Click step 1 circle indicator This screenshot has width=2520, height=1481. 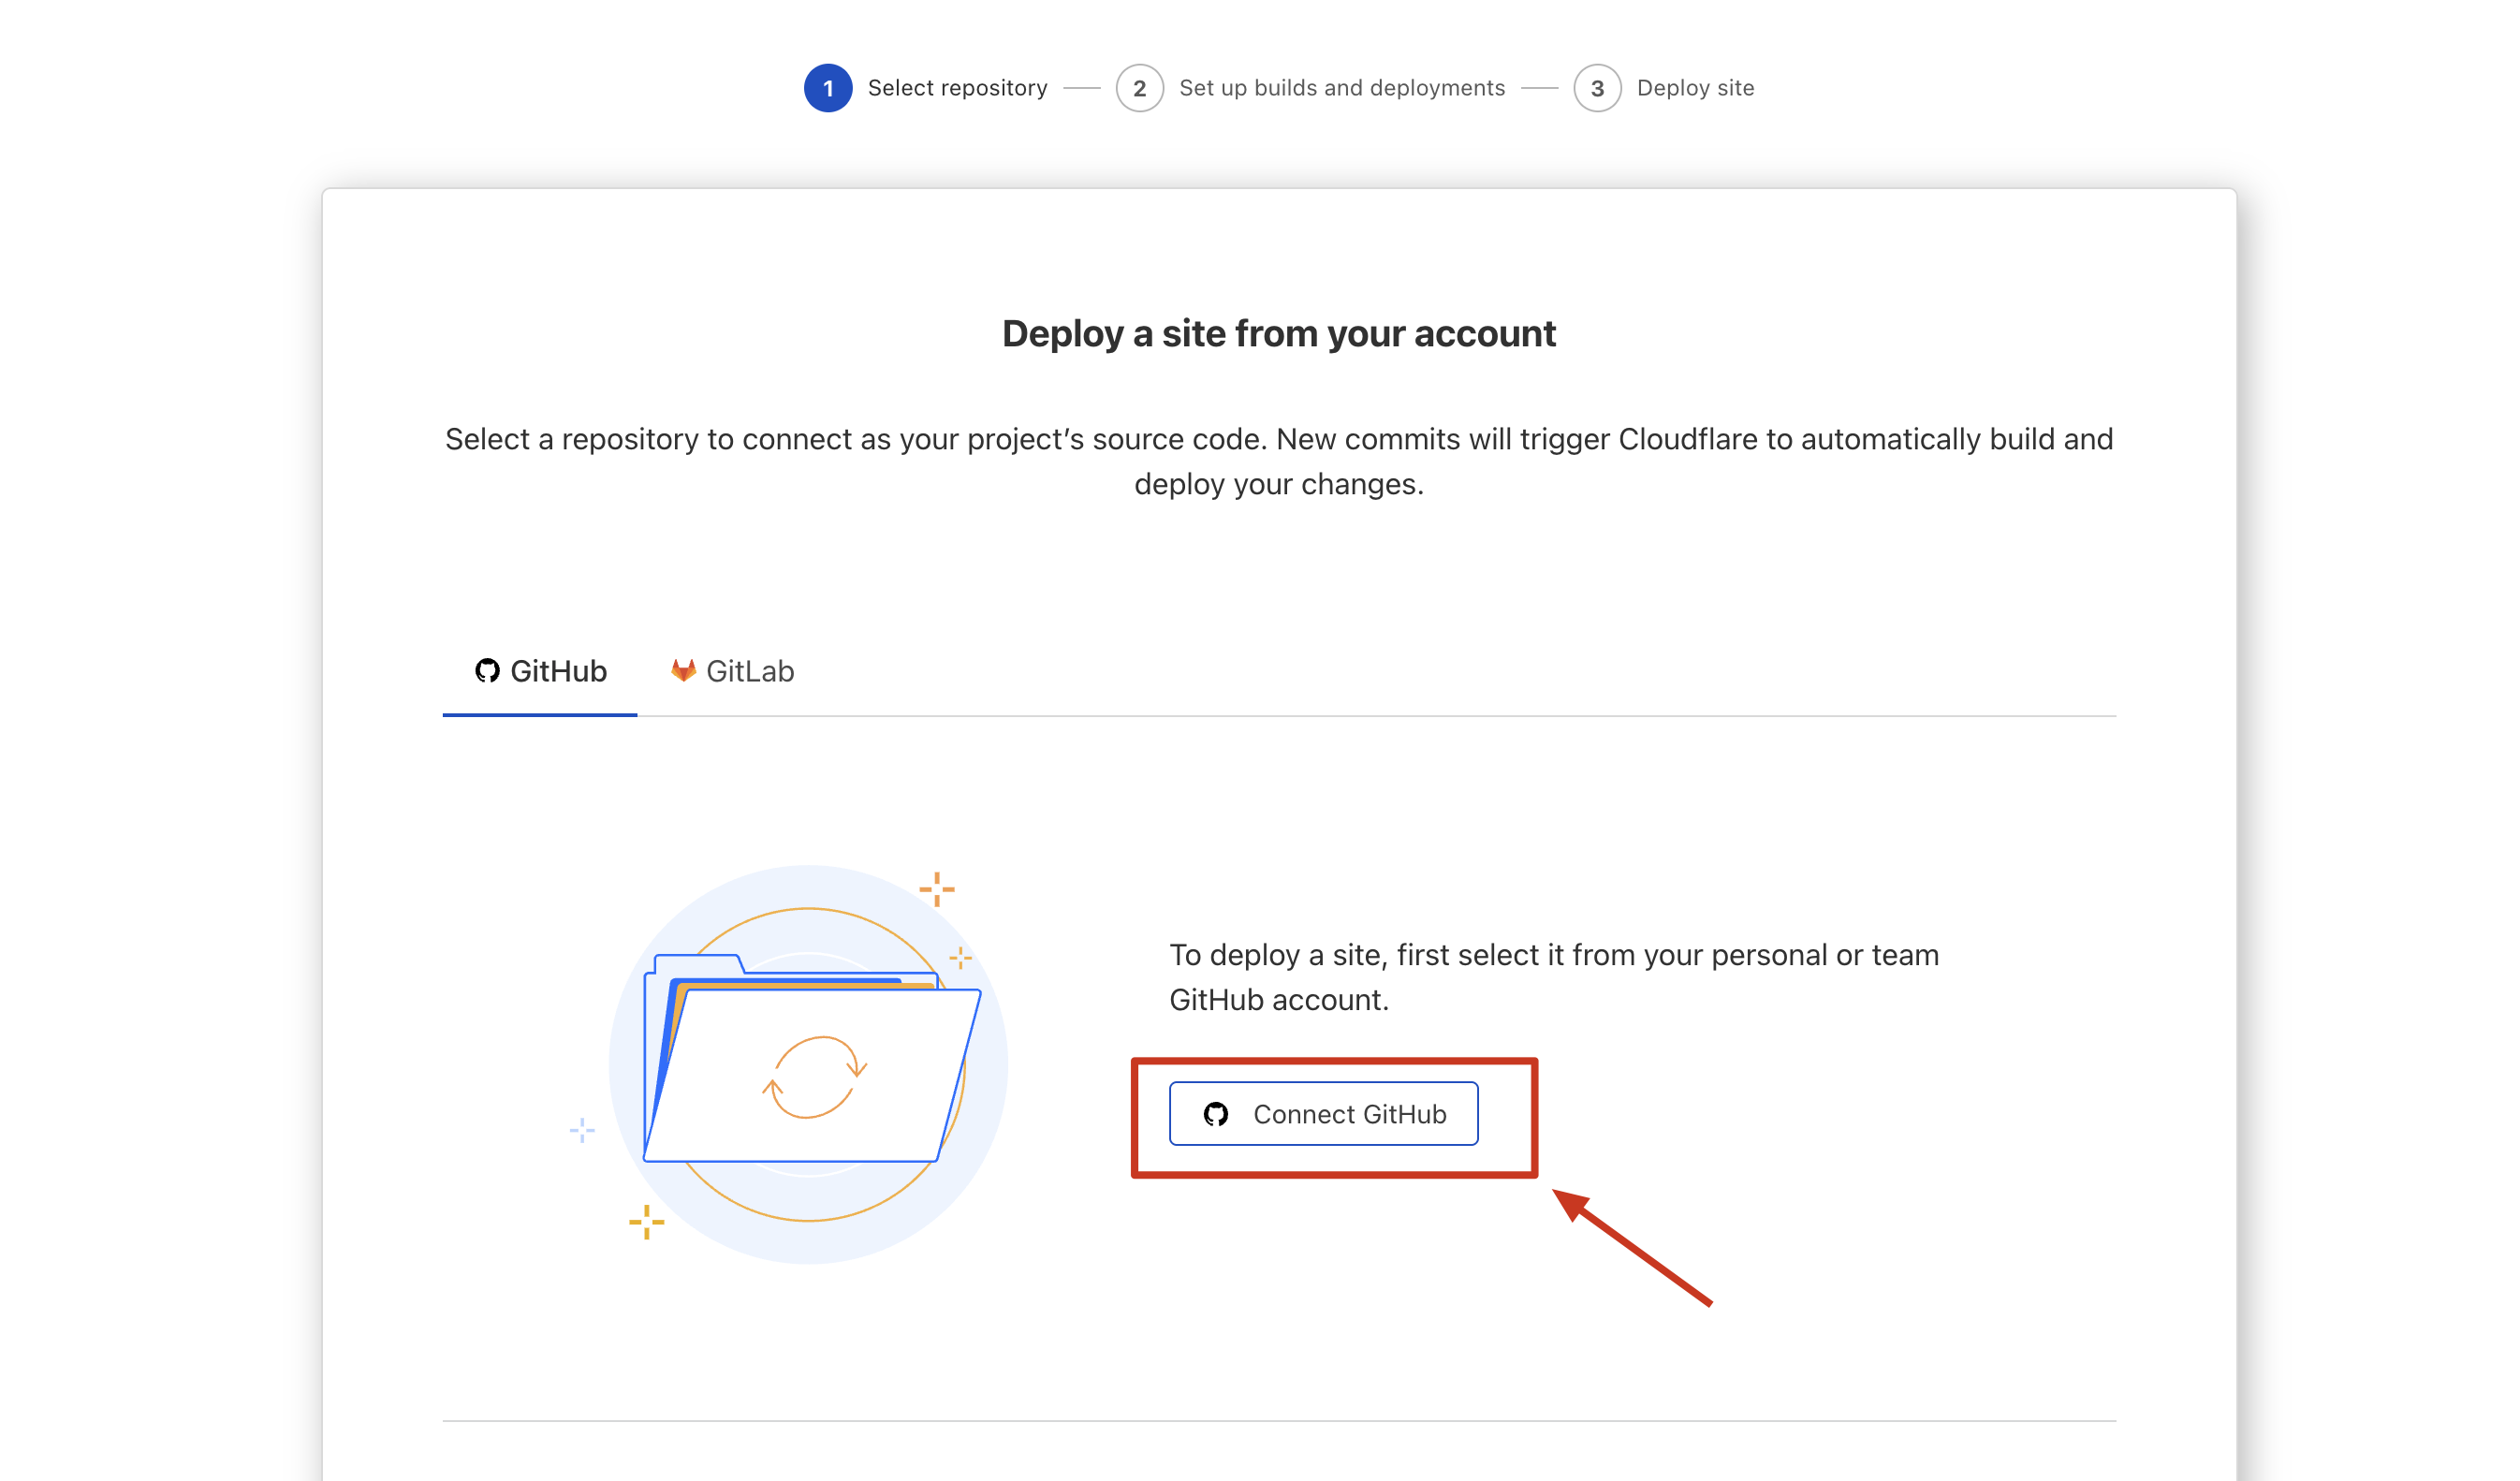tap(828, 88)
